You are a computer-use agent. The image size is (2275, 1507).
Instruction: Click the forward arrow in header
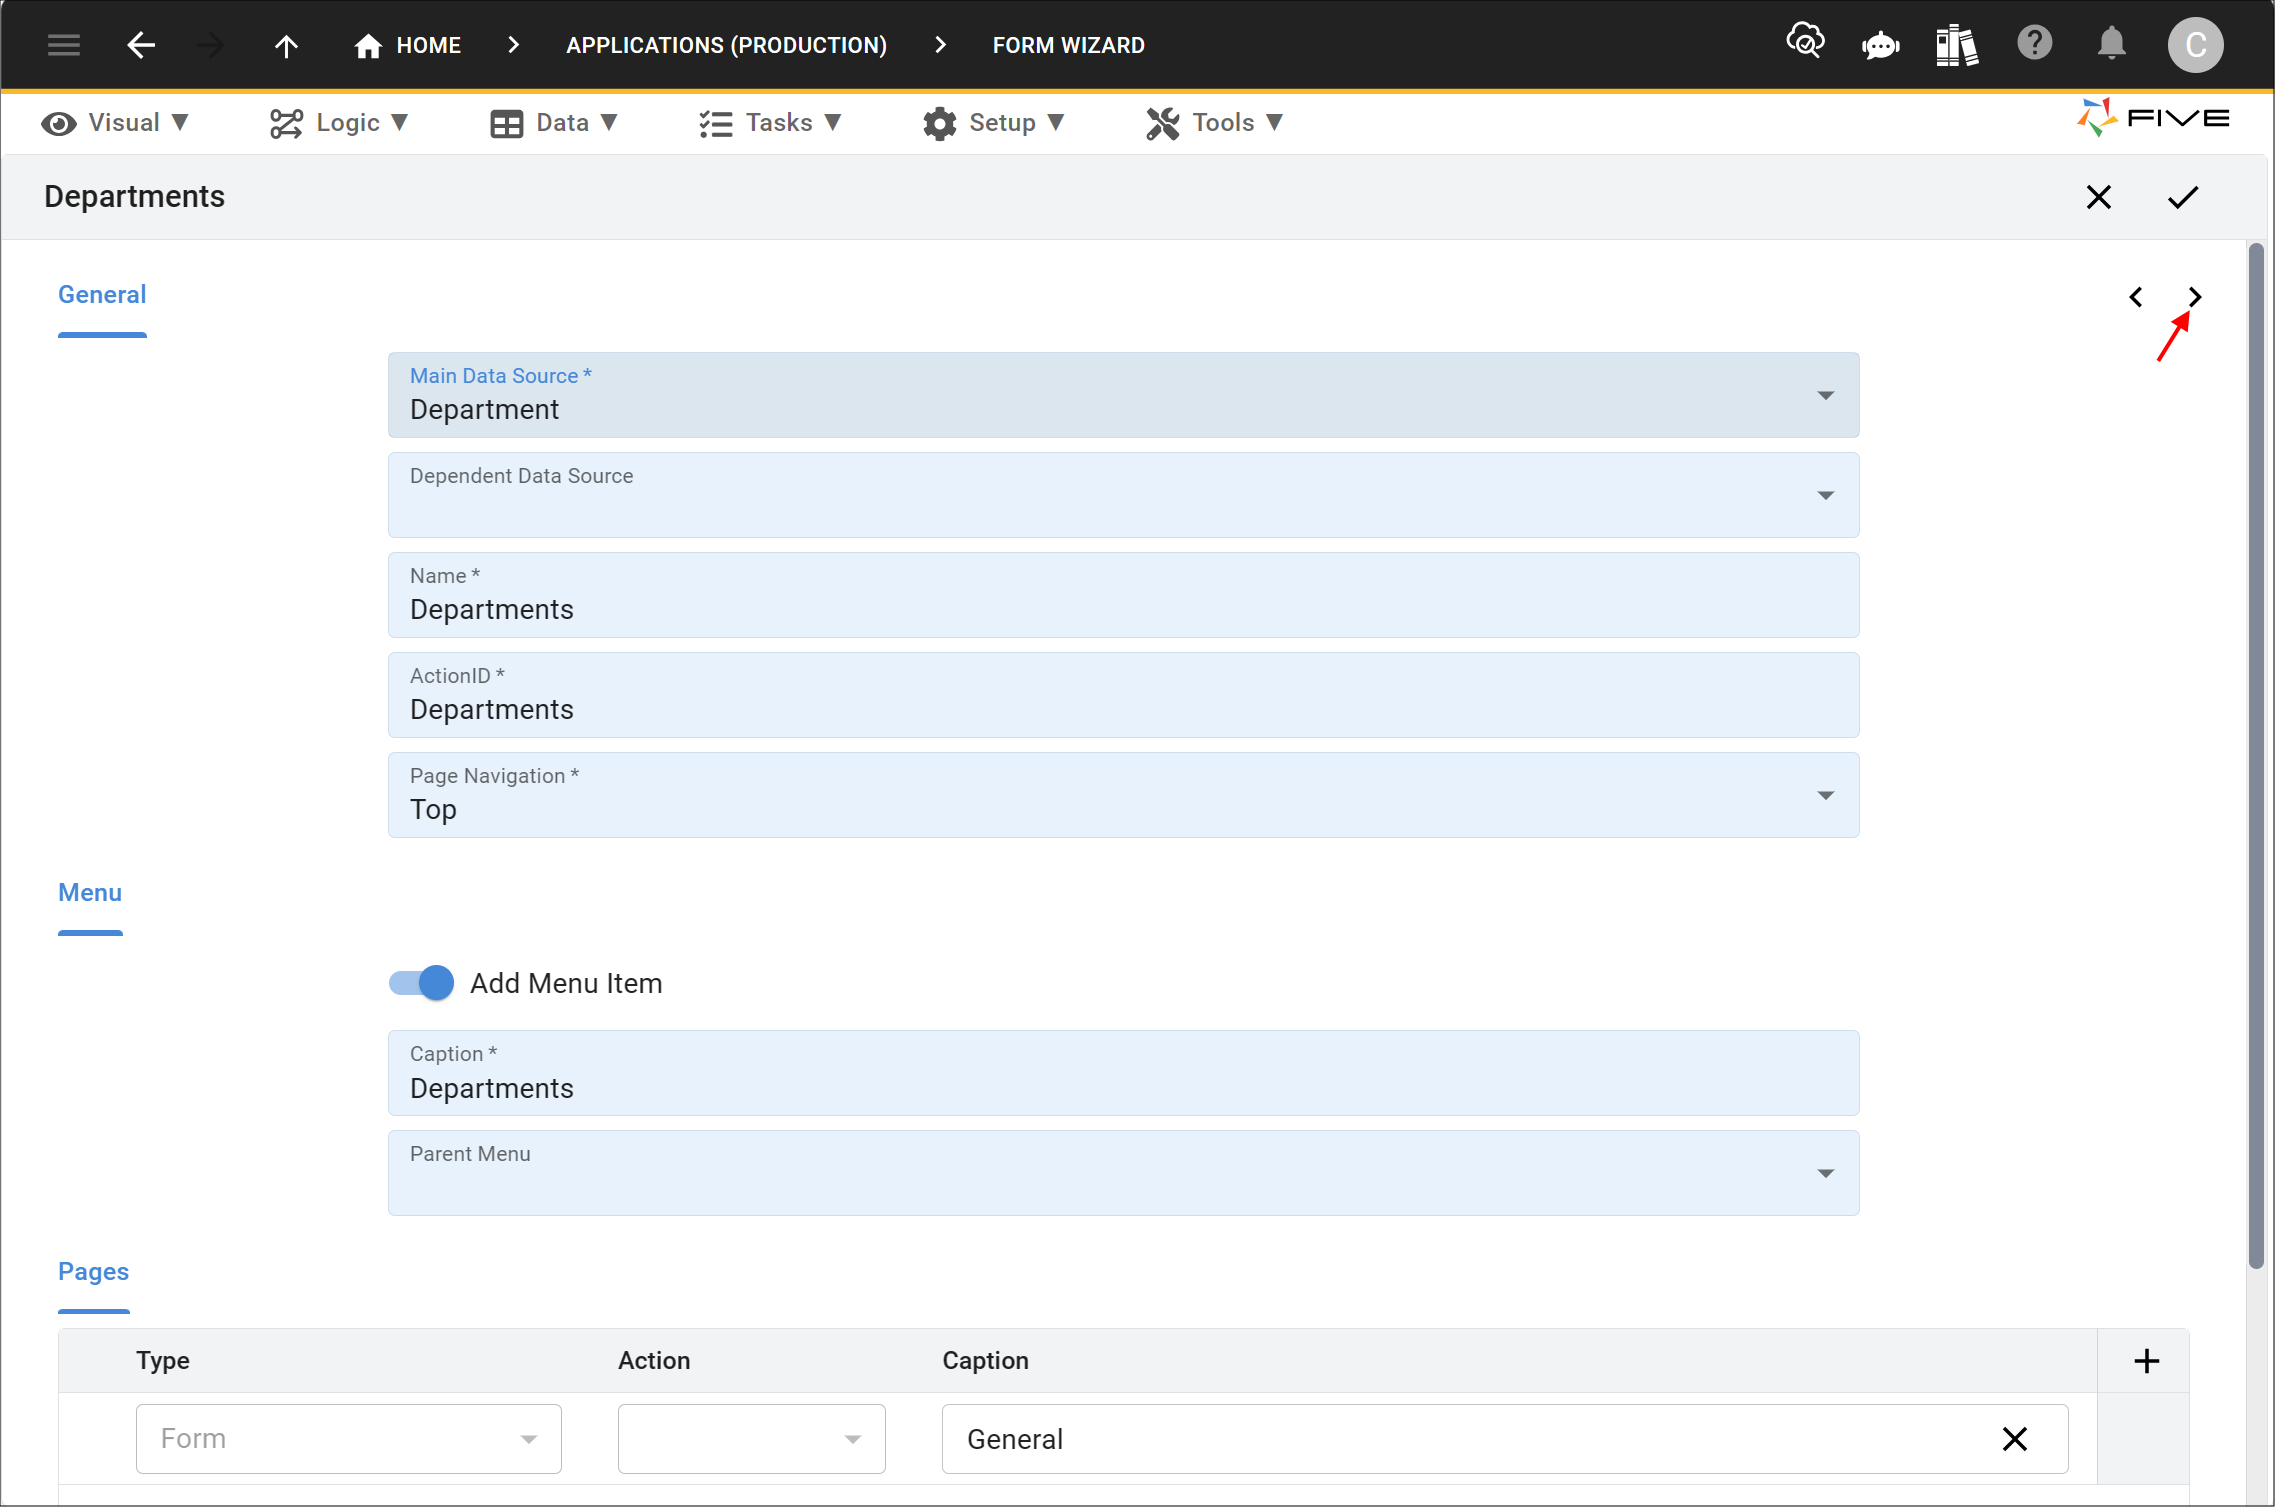[x=210, y=45]
